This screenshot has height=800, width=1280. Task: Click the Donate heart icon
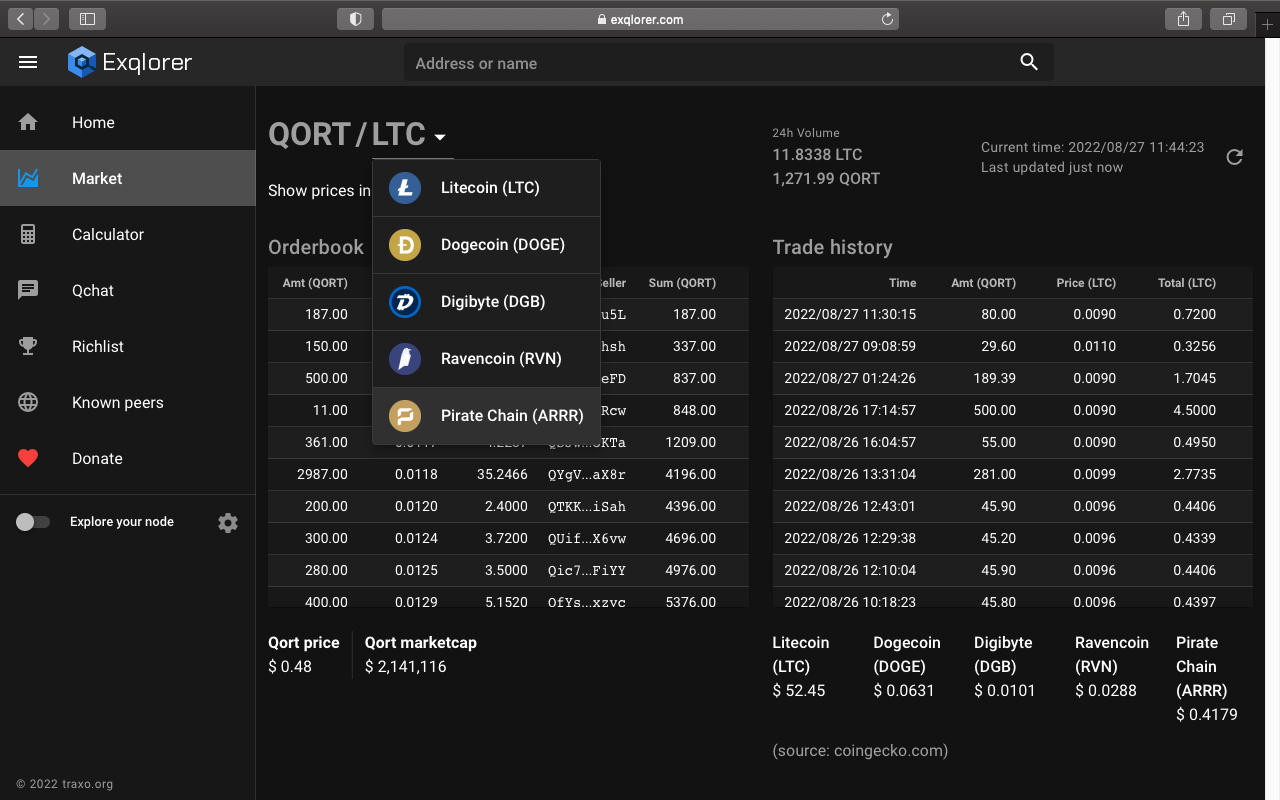[x=28, y=458]
